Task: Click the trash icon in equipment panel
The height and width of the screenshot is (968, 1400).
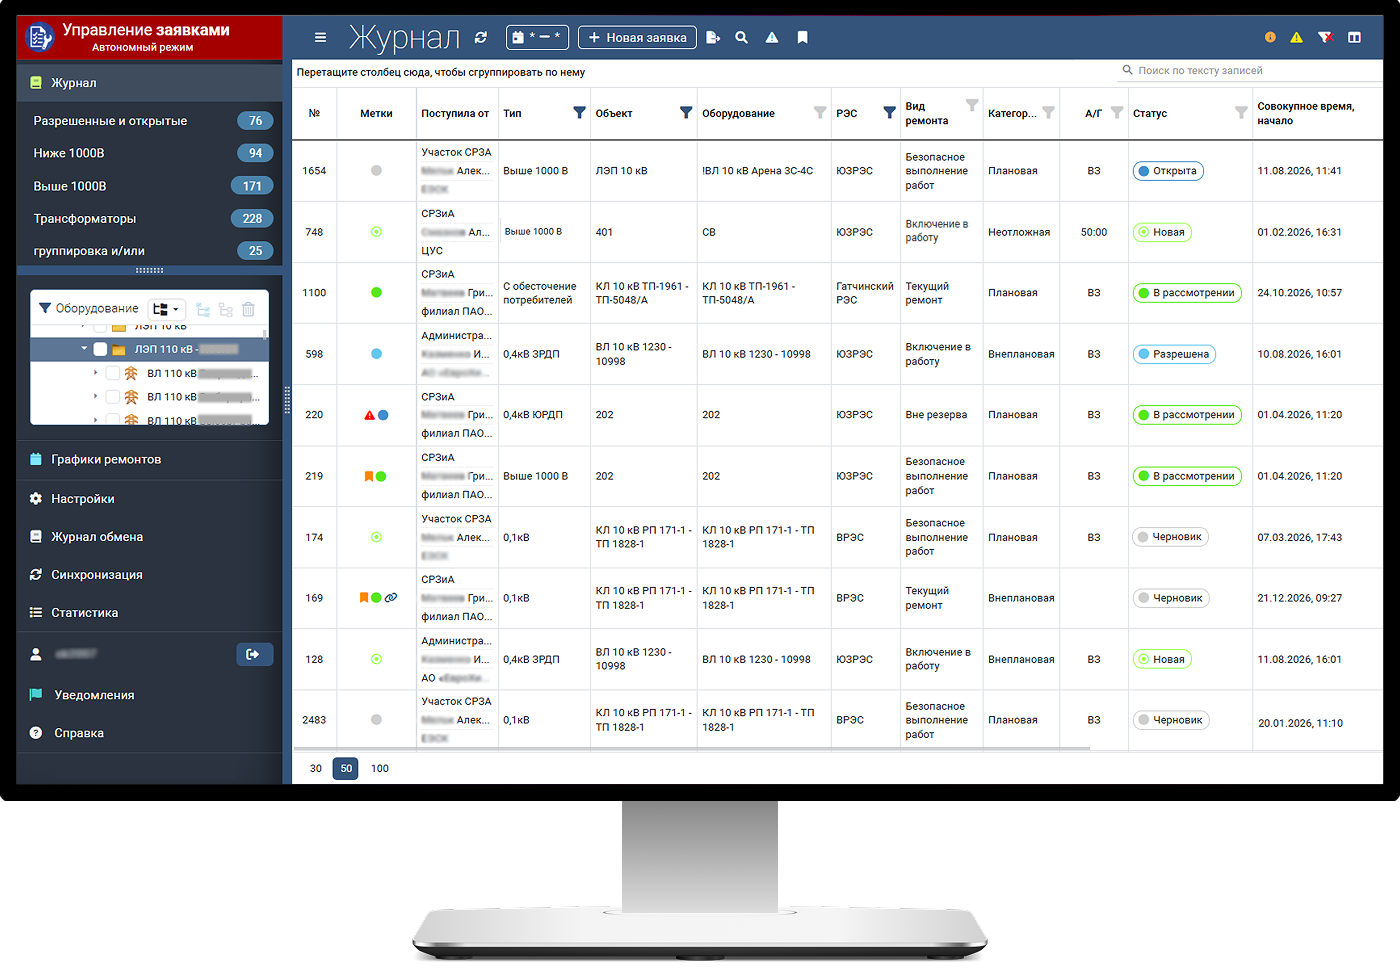Action: (249, 310)
